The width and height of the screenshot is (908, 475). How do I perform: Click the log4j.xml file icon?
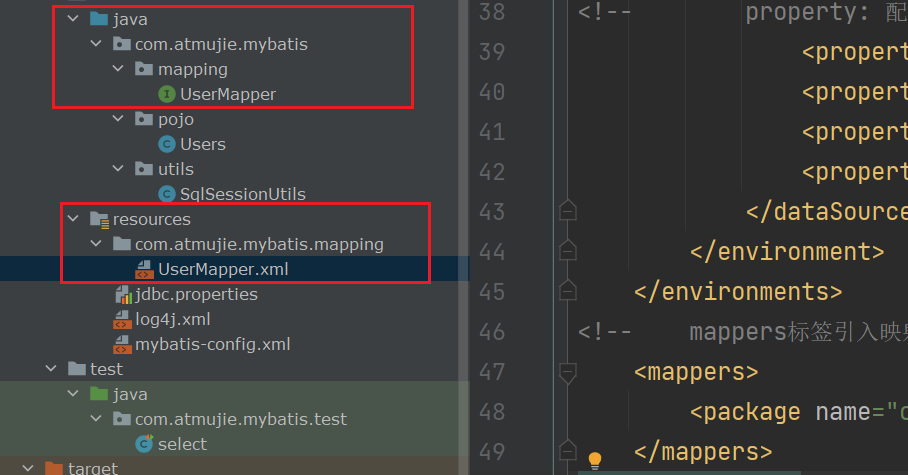(x=122, y=319)
